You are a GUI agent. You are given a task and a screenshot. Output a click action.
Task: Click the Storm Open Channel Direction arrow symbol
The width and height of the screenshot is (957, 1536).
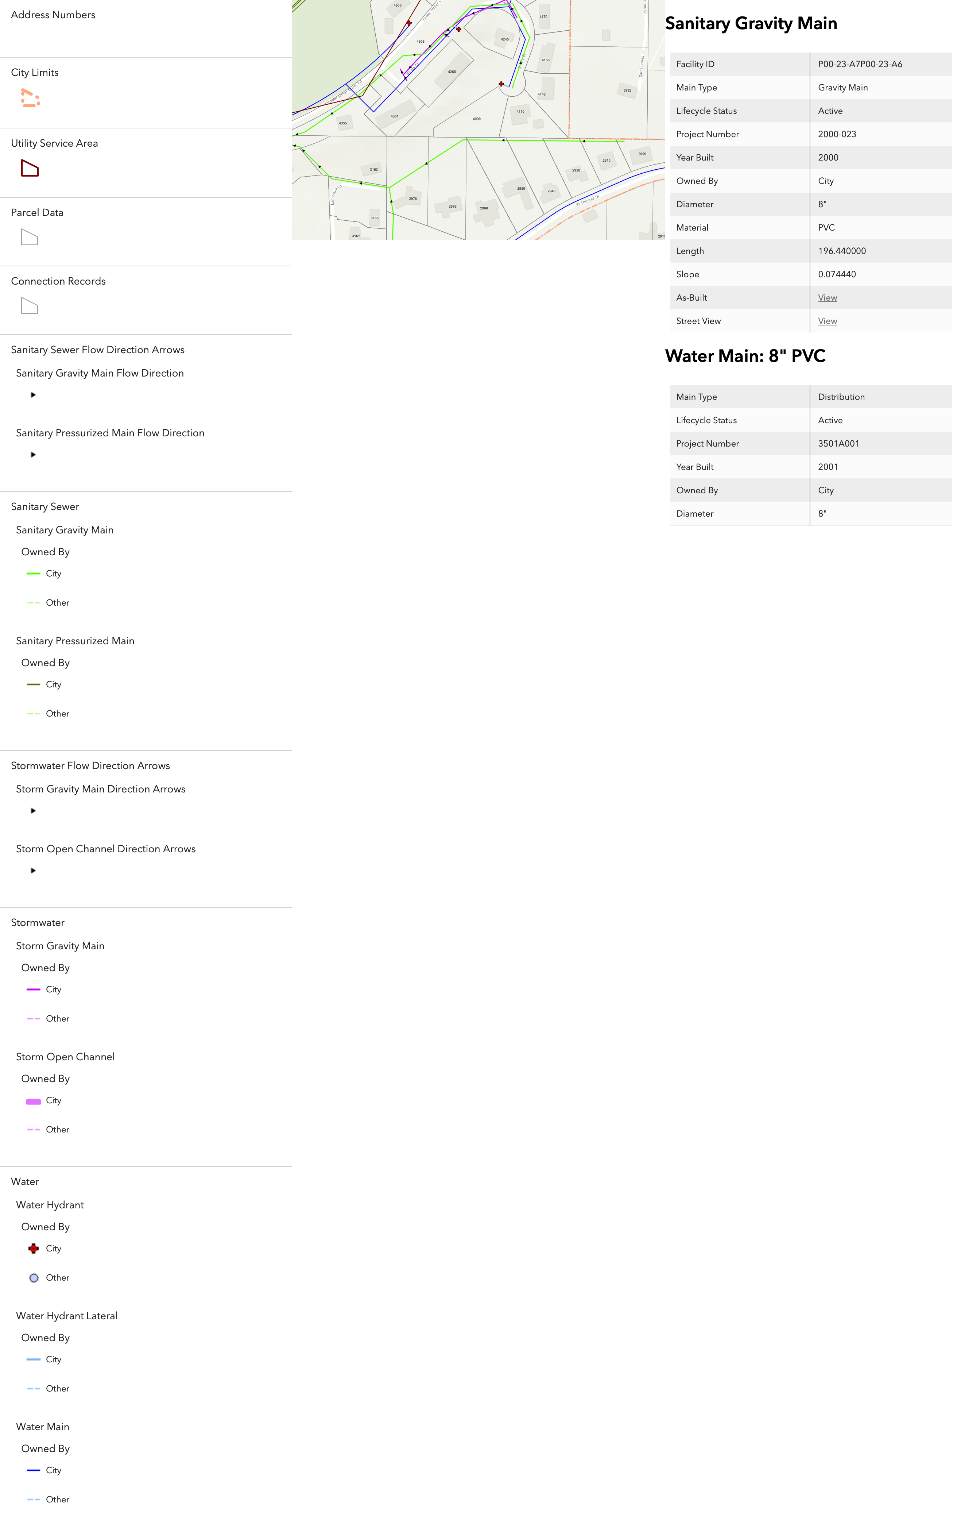point(33,871)
